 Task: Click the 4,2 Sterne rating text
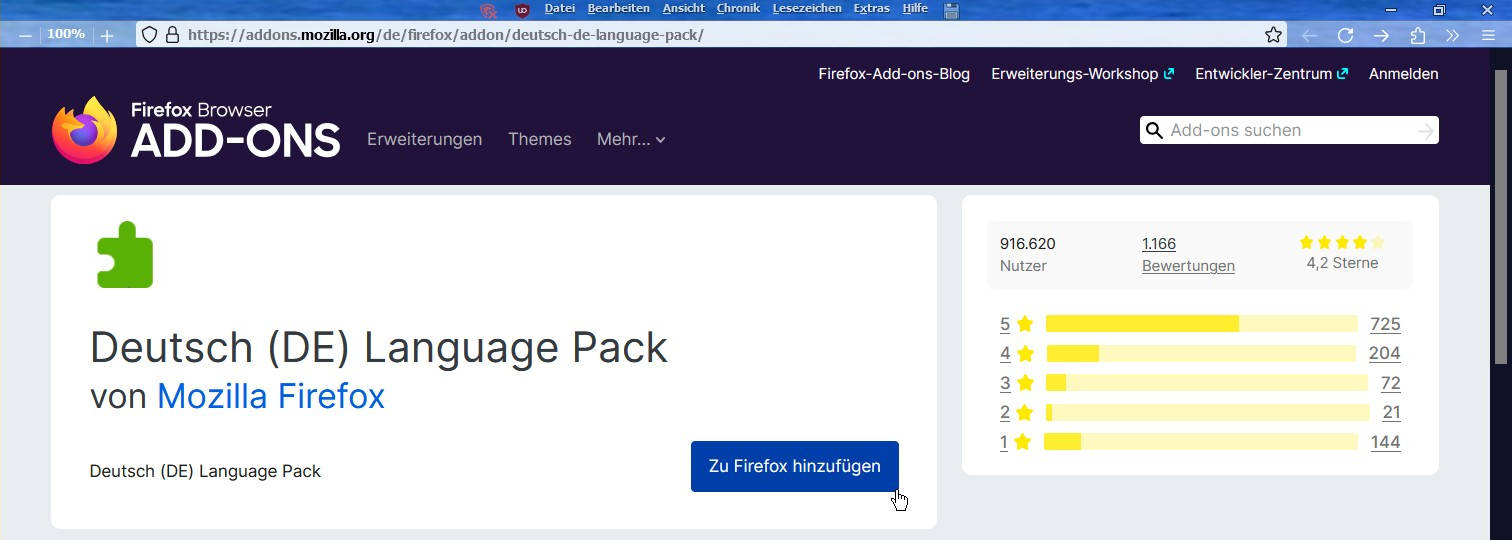click(1342, 263)
